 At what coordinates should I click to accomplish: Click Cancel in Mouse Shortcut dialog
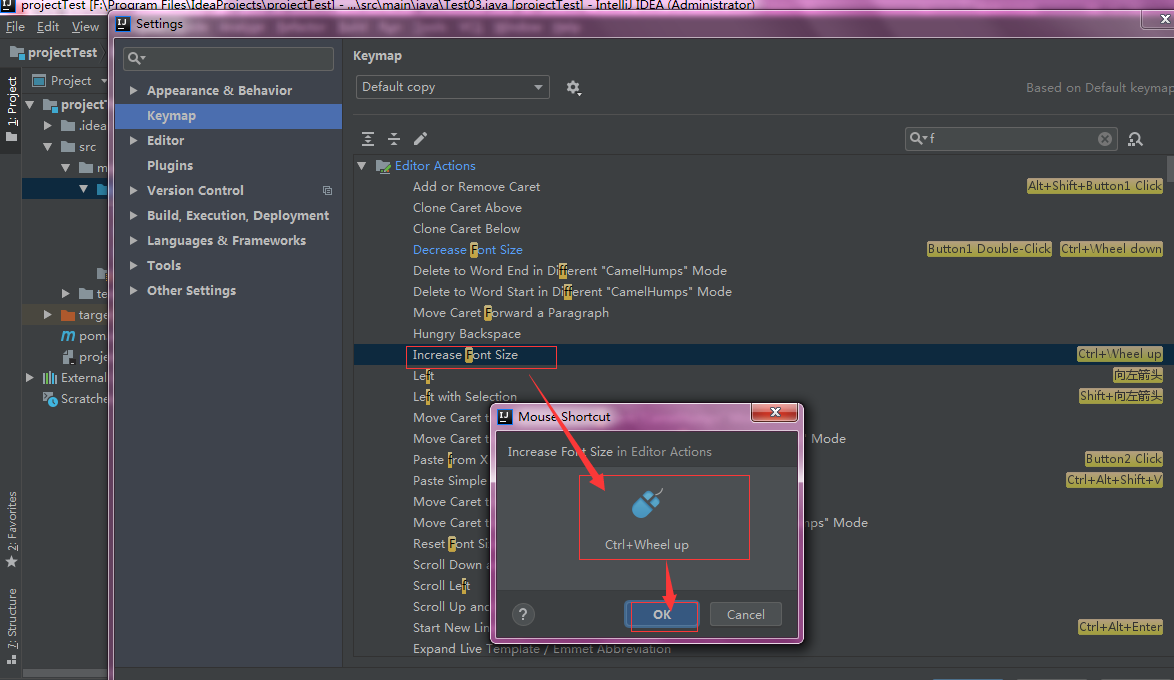(746, 615)
